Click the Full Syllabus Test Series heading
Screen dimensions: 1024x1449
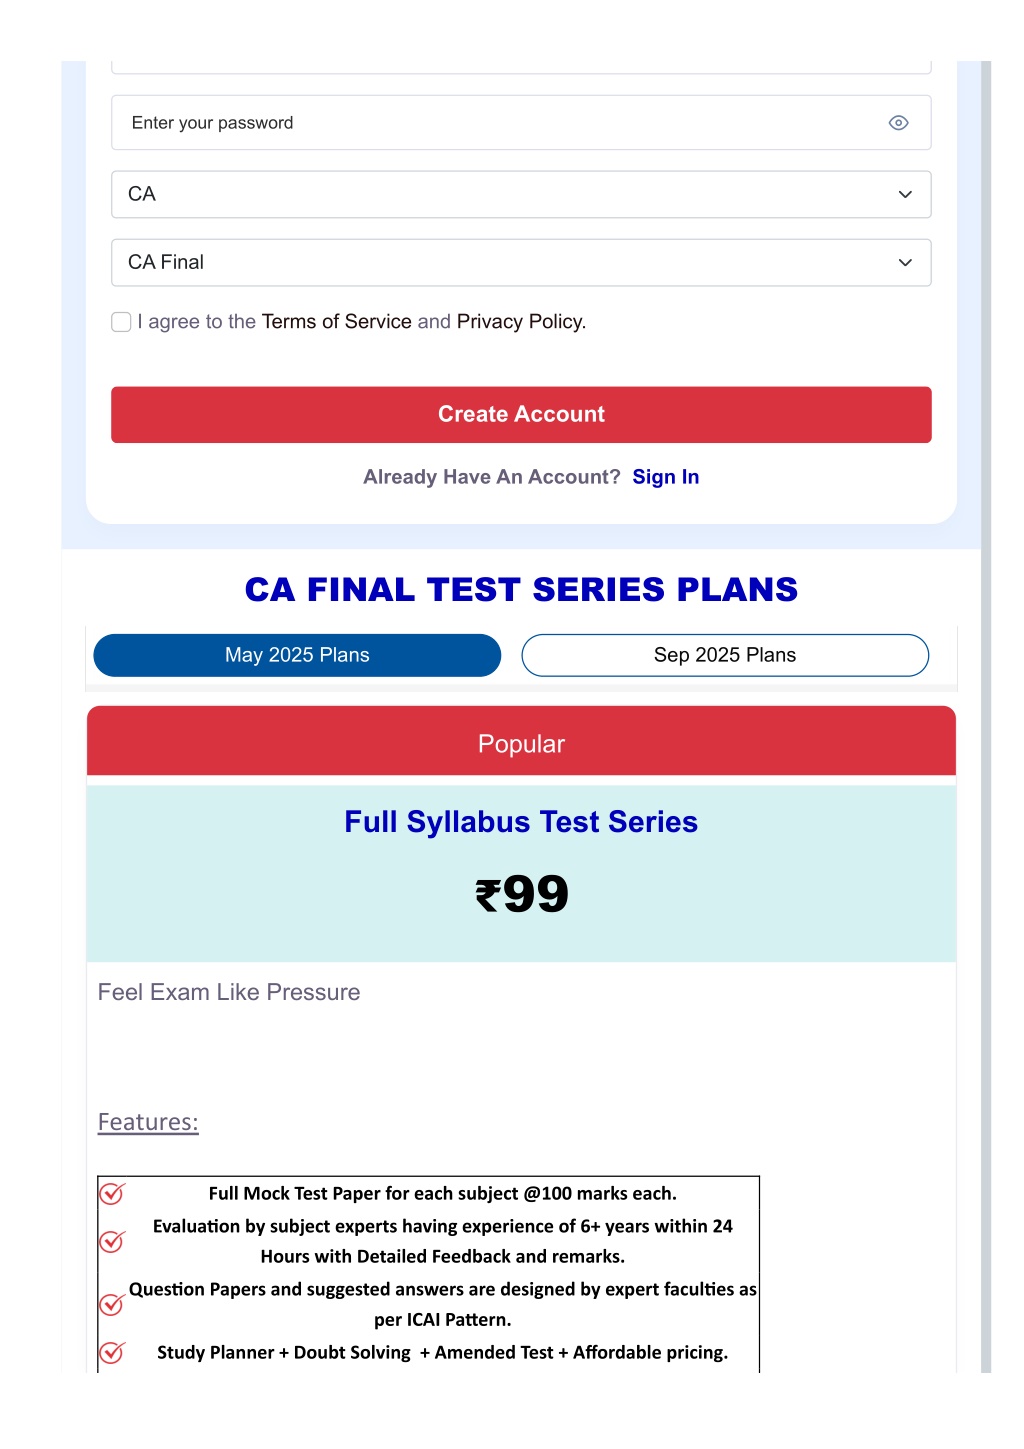521,822
